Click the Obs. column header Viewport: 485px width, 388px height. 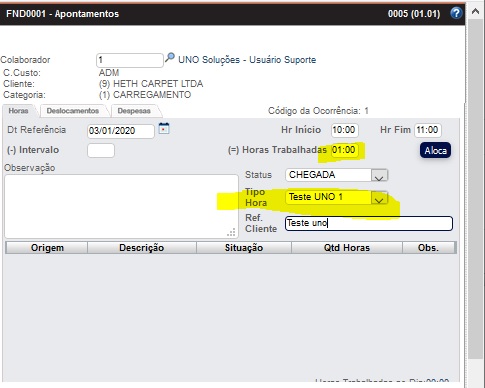[429, 248]
